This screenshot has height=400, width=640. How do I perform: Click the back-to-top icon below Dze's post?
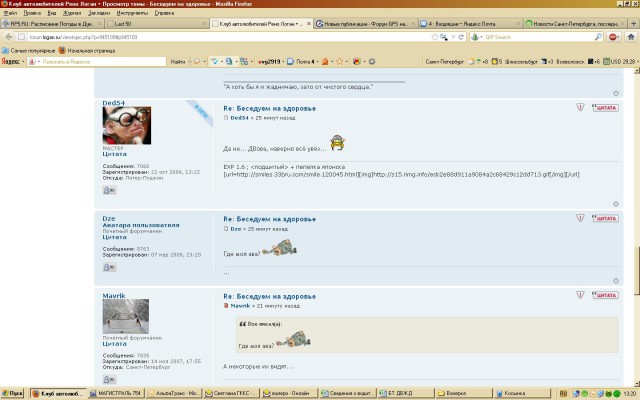tap(616, 281)
